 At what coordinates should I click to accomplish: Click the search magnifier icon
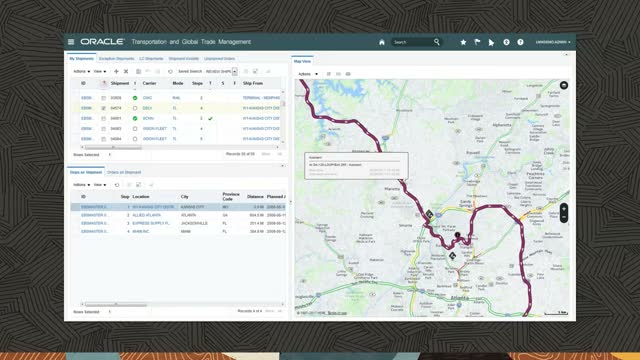(x=437, y=42)
